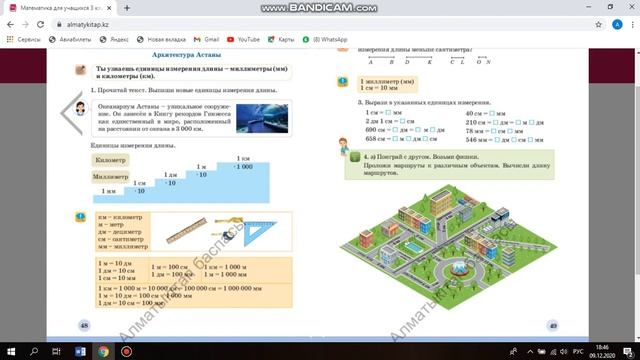
Task: Open Bandicam recorder from the taskbar
Action: click(x=126, y=351)
